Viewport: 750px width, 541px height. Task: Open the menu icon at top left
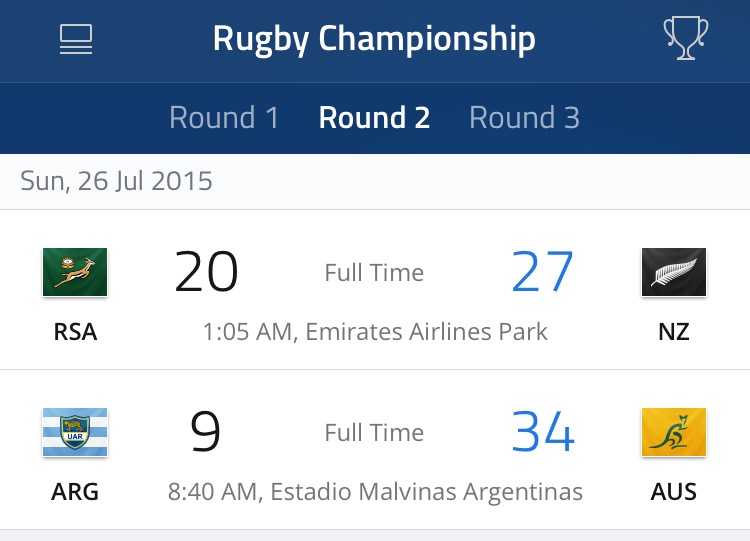(76, 39)
